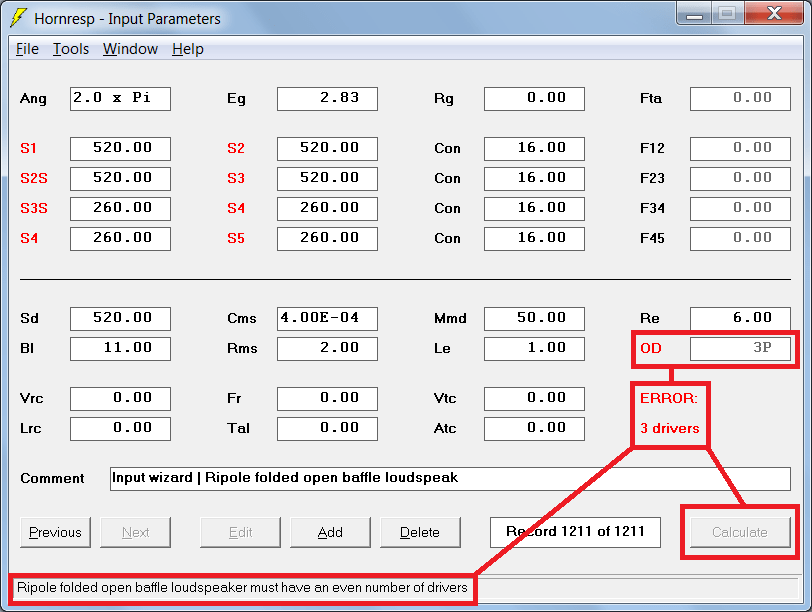This screenshot has width=812, height=612.
Task: Click the red S3S label
Action: pyautogui.click(x=34, y=209)
